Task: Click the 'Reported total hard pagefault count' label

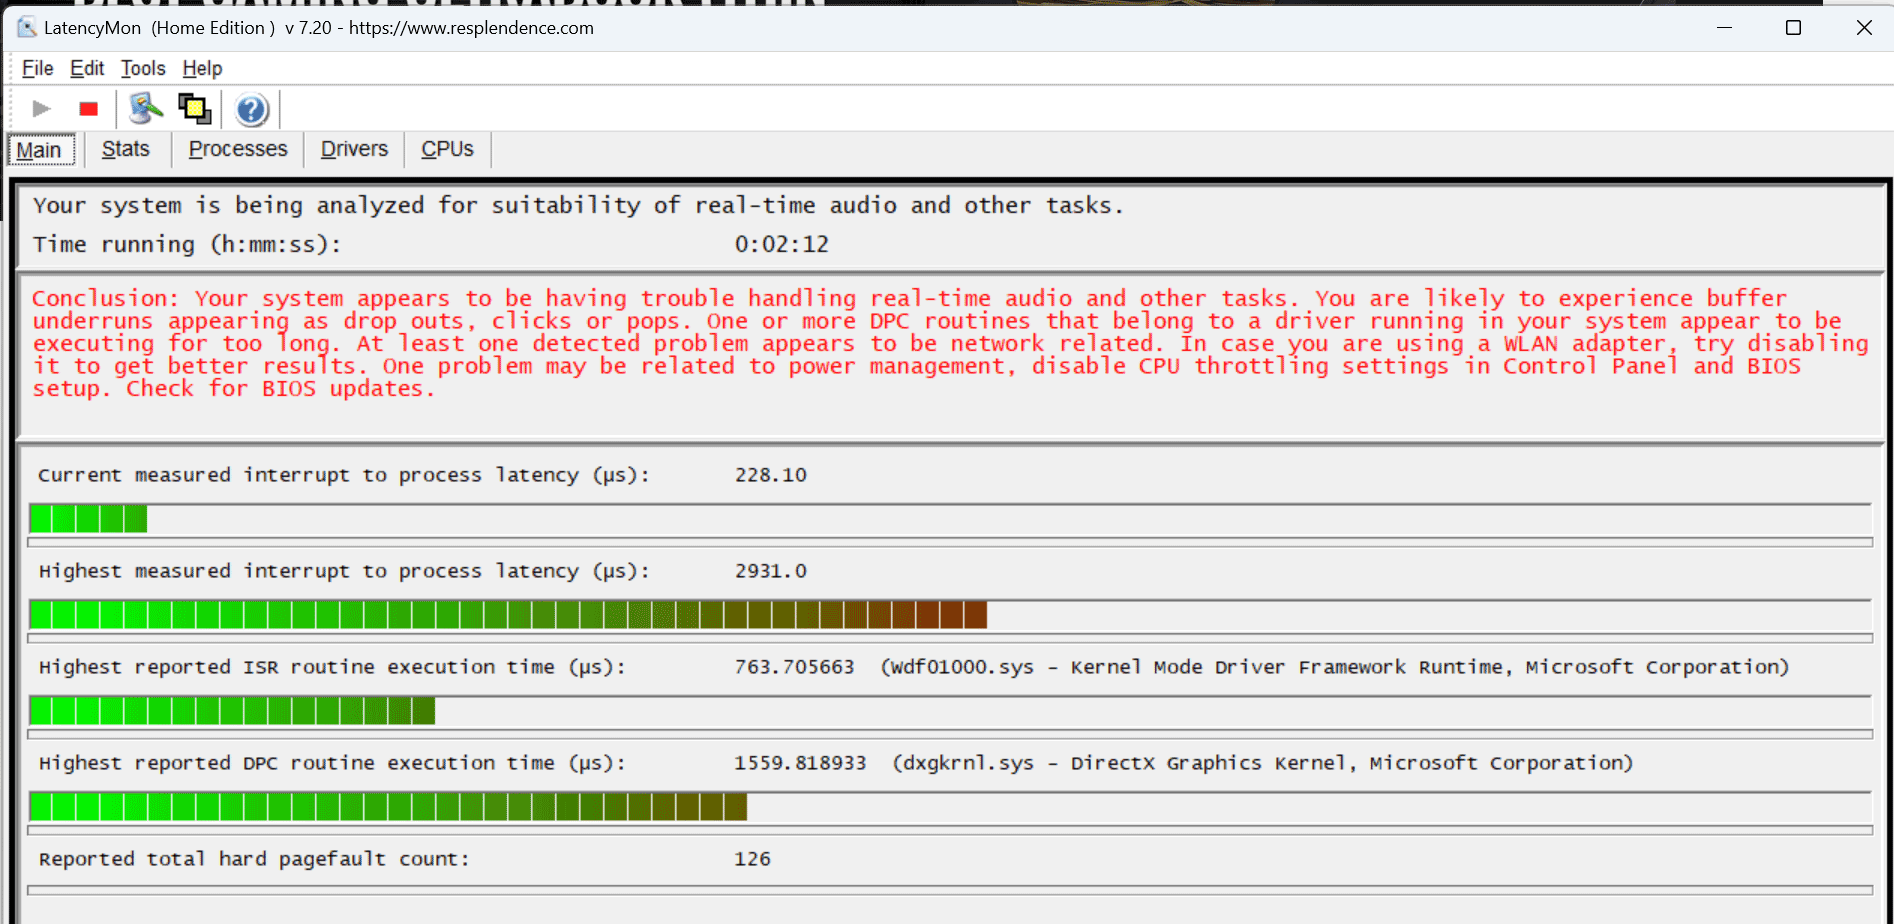Action: pyautogui.click(x=254, y=859)
